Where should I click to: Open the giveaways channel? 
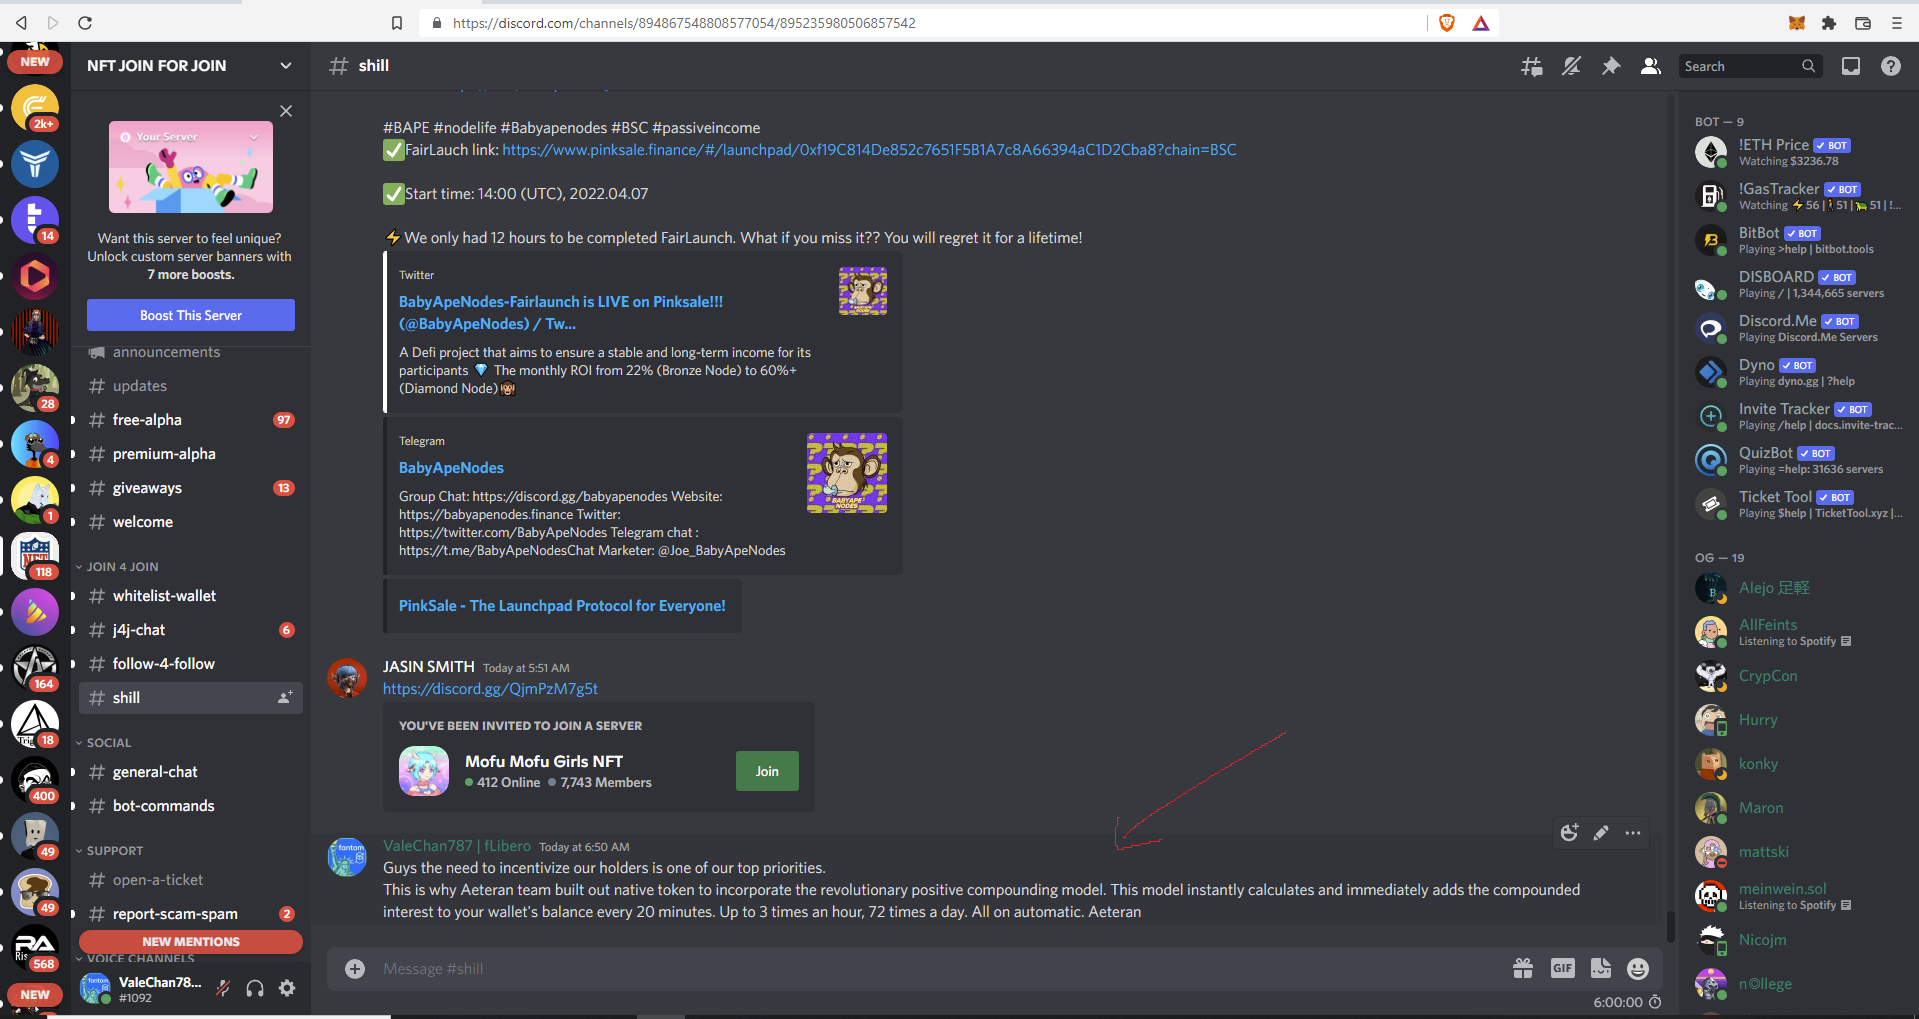click(x=191, y=488)
